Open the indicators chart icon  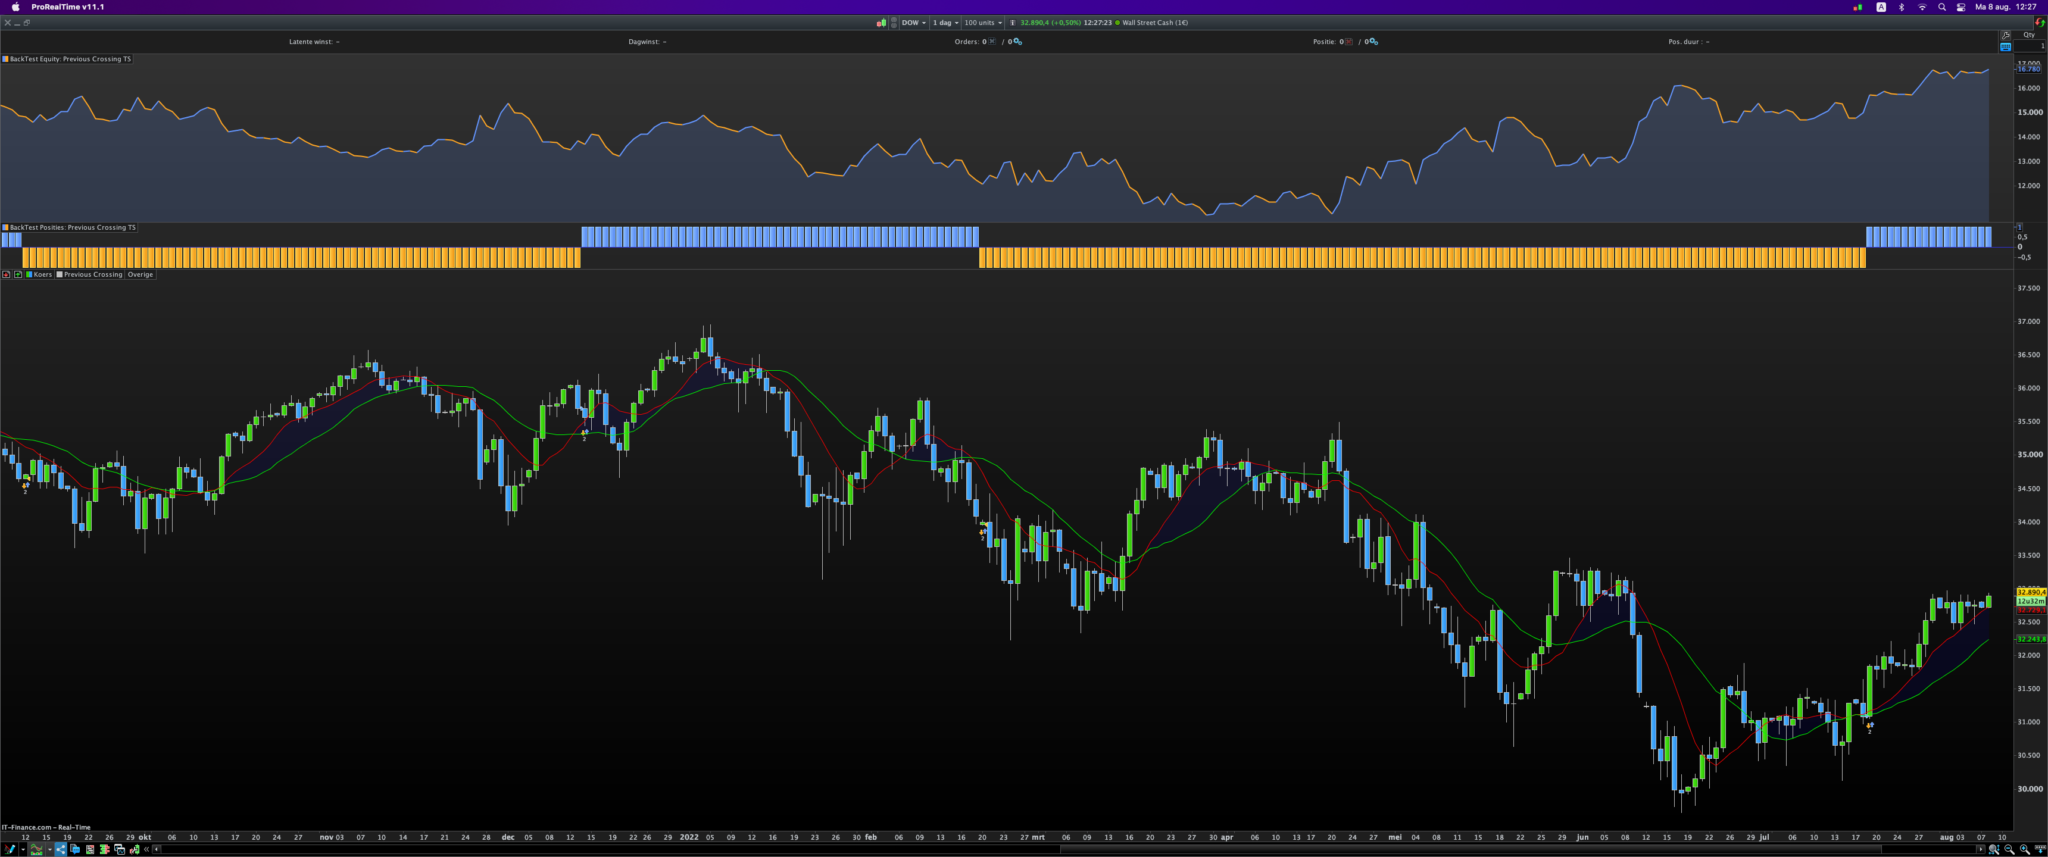(37, 849)
